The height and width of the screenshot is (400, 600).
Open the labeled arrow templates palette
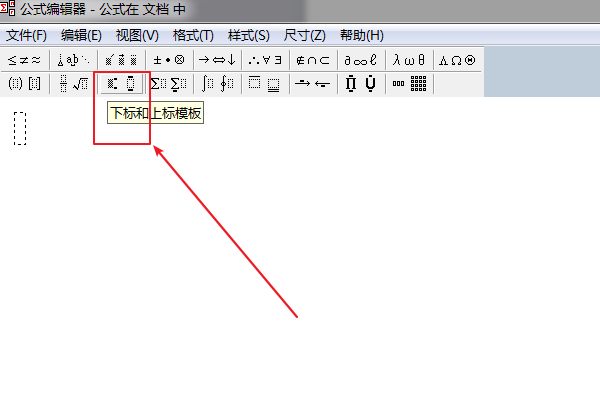(313, 83)
